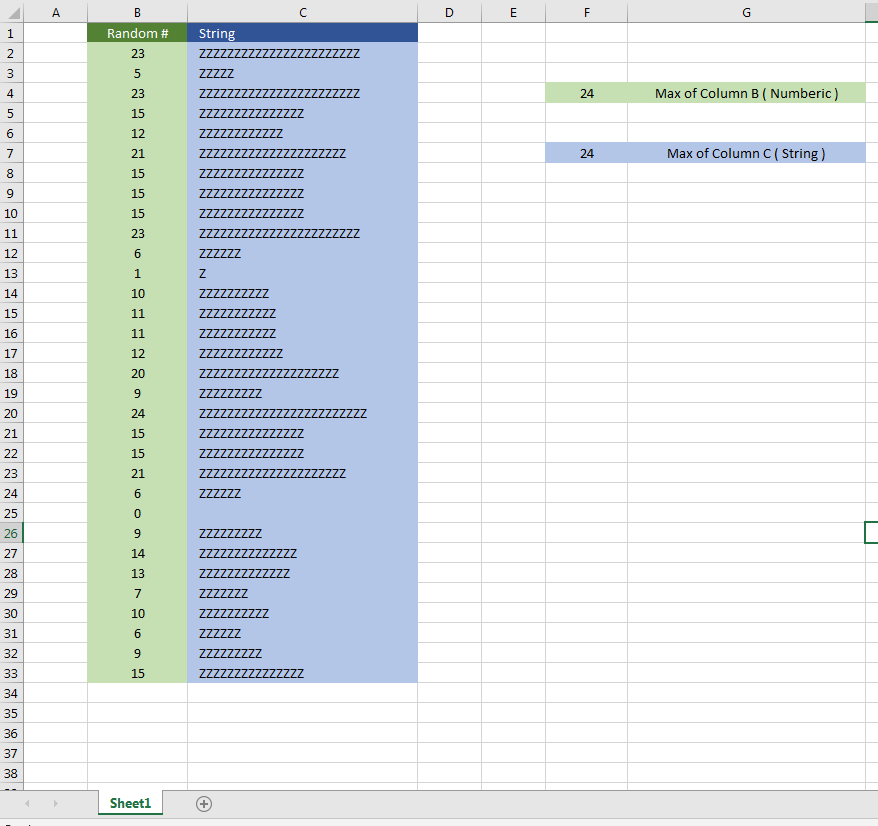Viewport: 878px width, 826px height.
Task: Click the 'Random #' header cell
Action: click(136, 32)
